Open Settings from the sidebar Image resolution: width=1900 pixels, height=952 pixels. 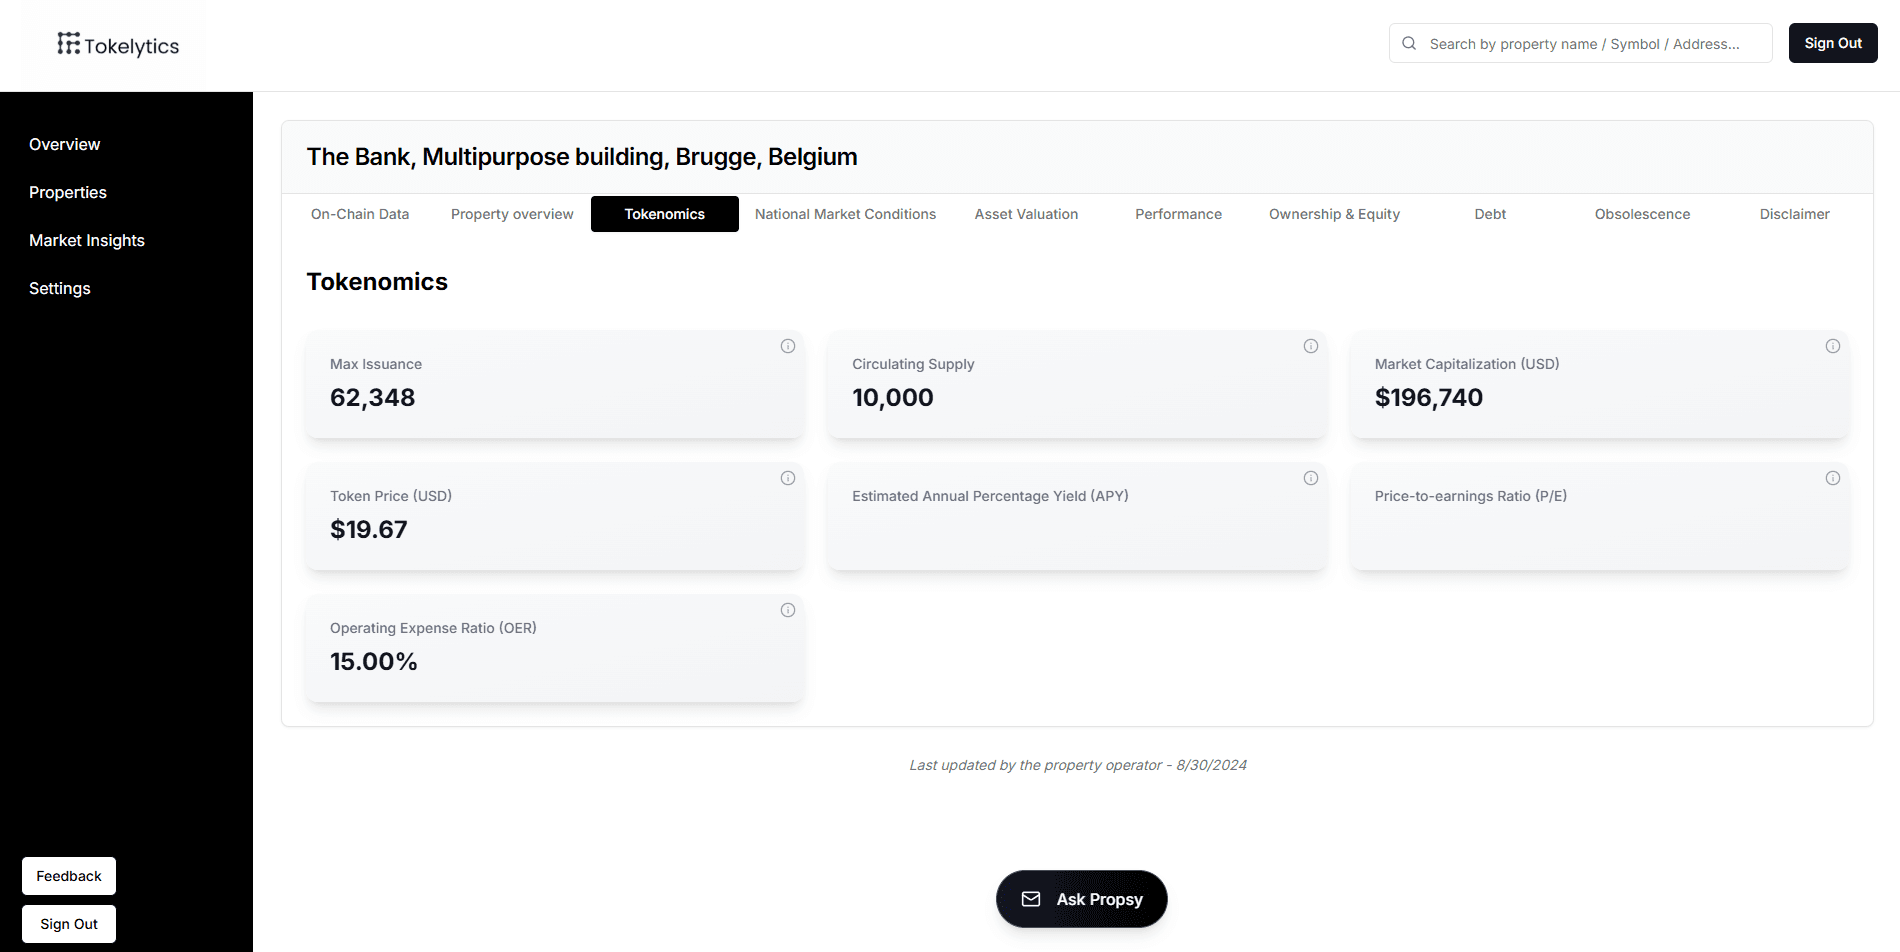tap(60, 288)
